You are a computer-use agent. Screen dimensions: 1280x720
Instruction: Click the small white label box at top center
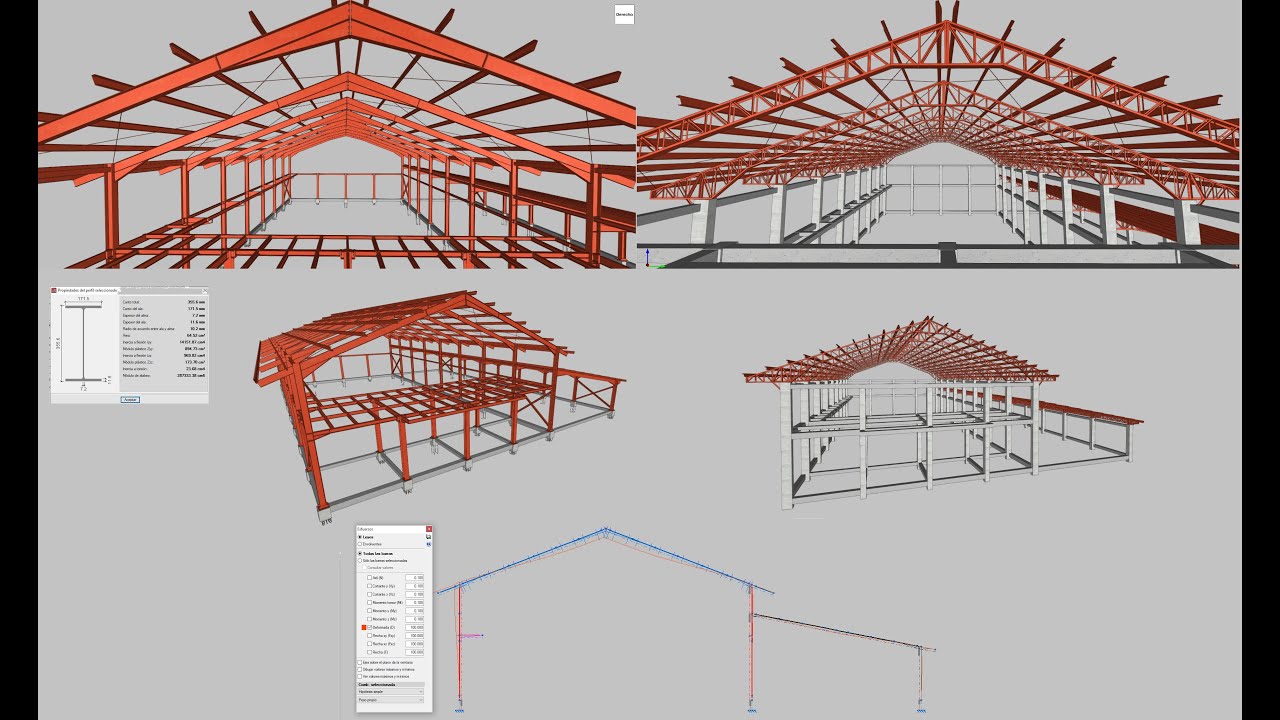click(624, 14)
